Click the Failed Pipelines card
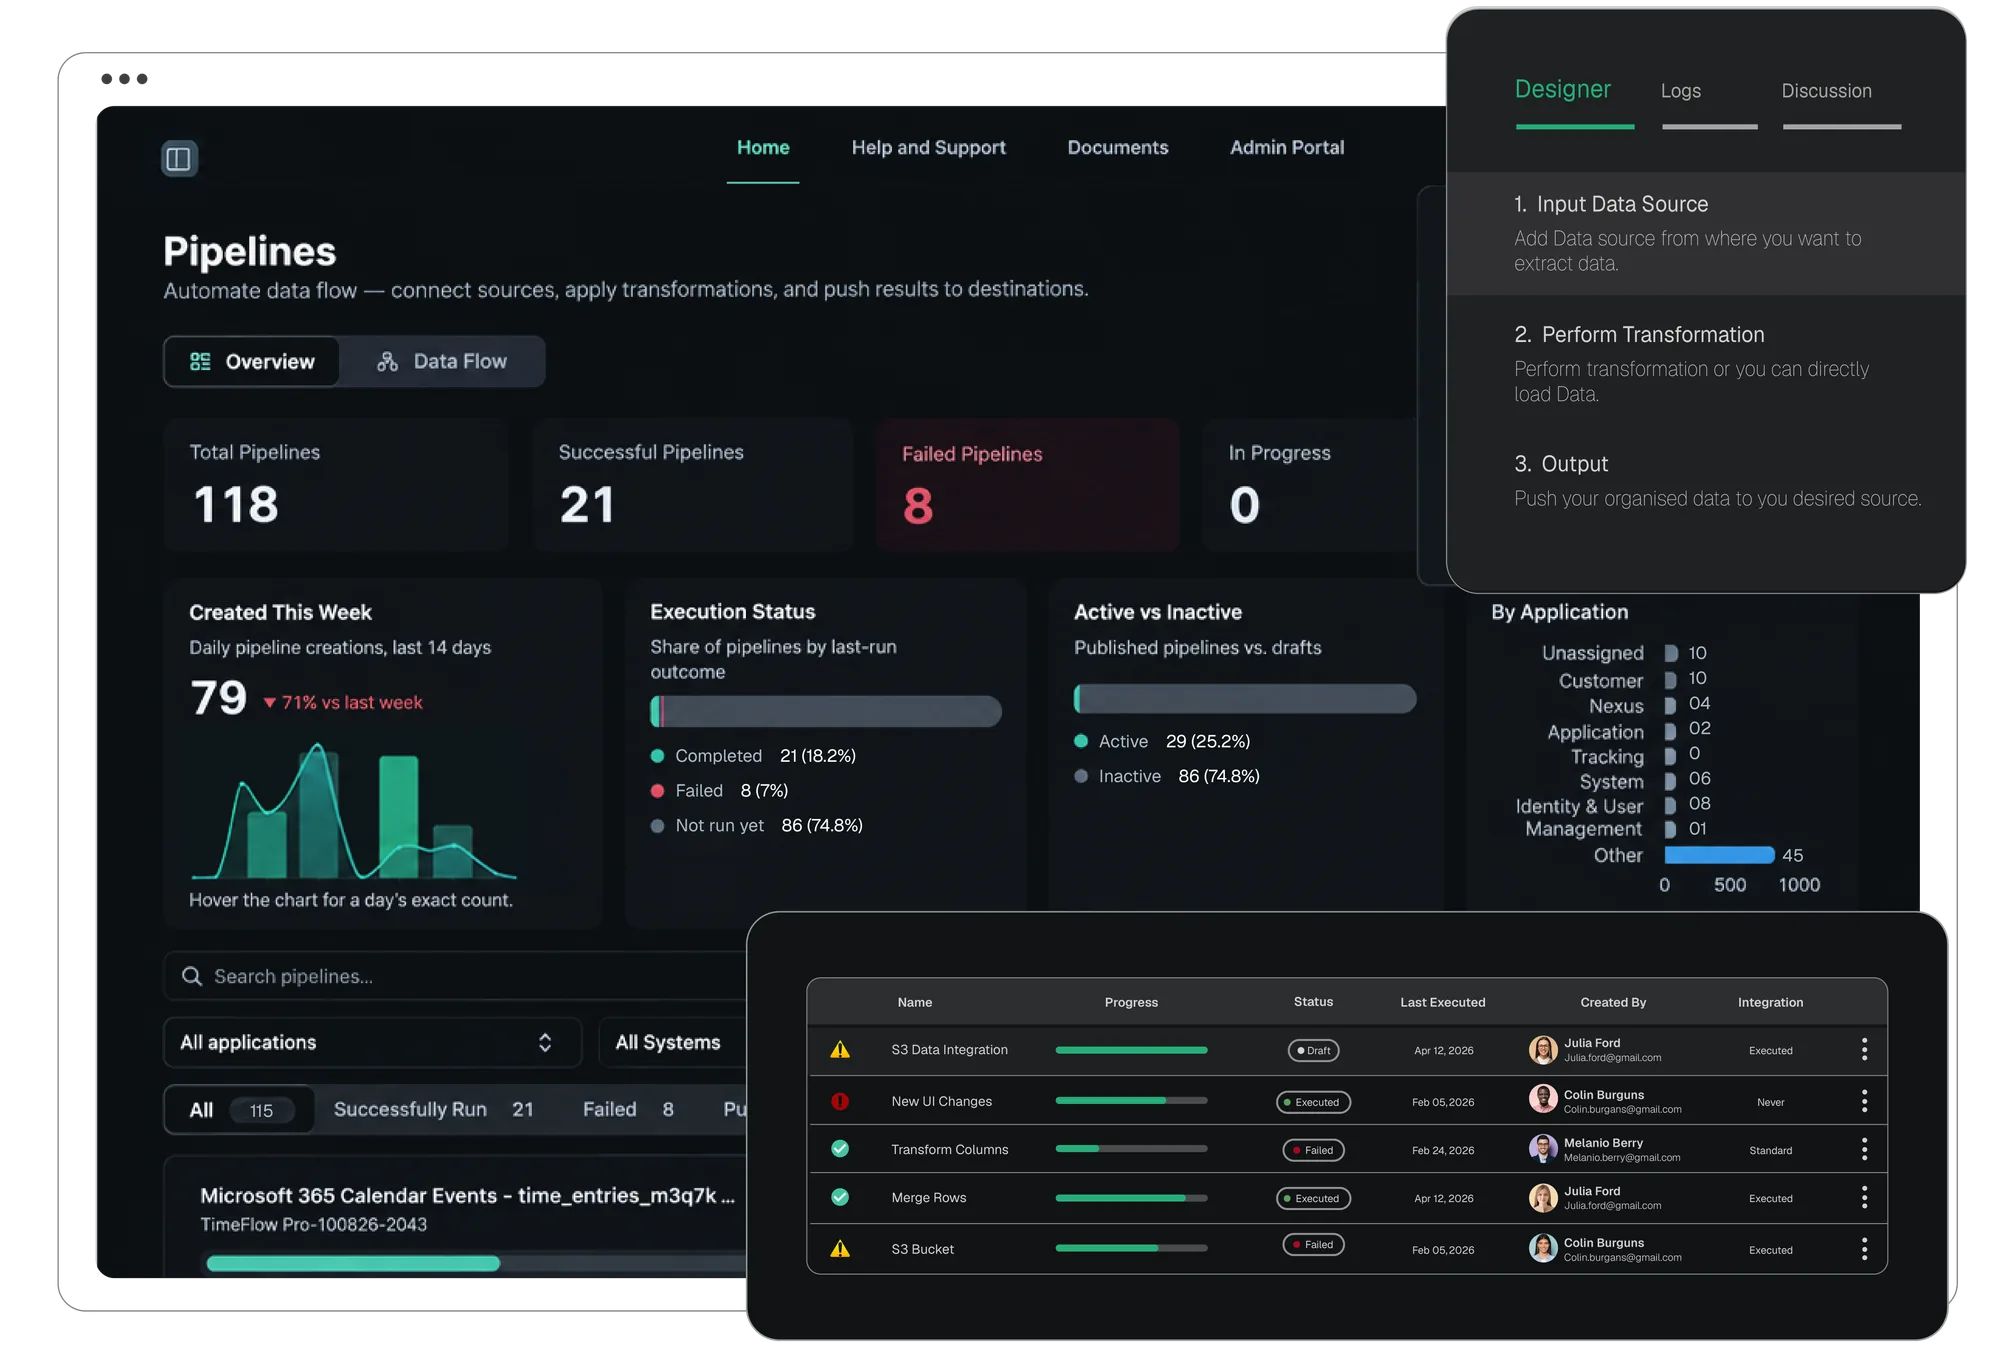 1027,485
